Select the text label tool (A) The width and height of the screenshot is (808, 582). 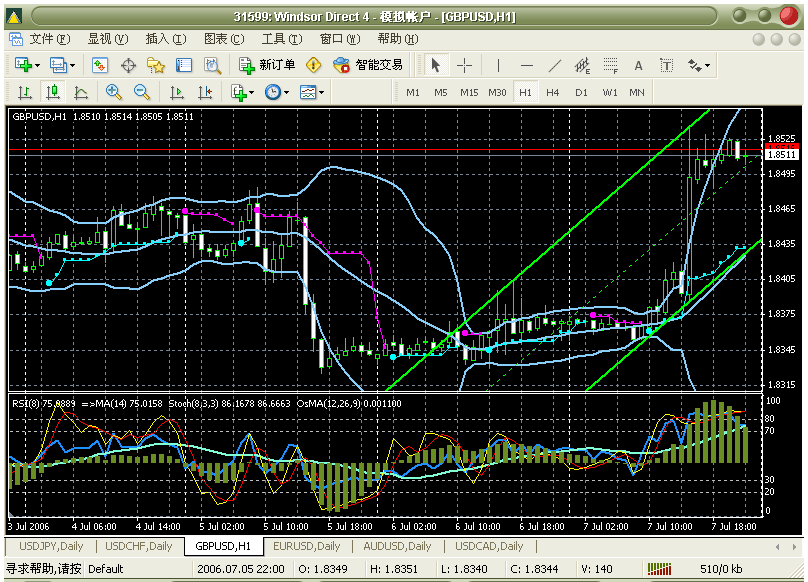[x=638, y=65]
